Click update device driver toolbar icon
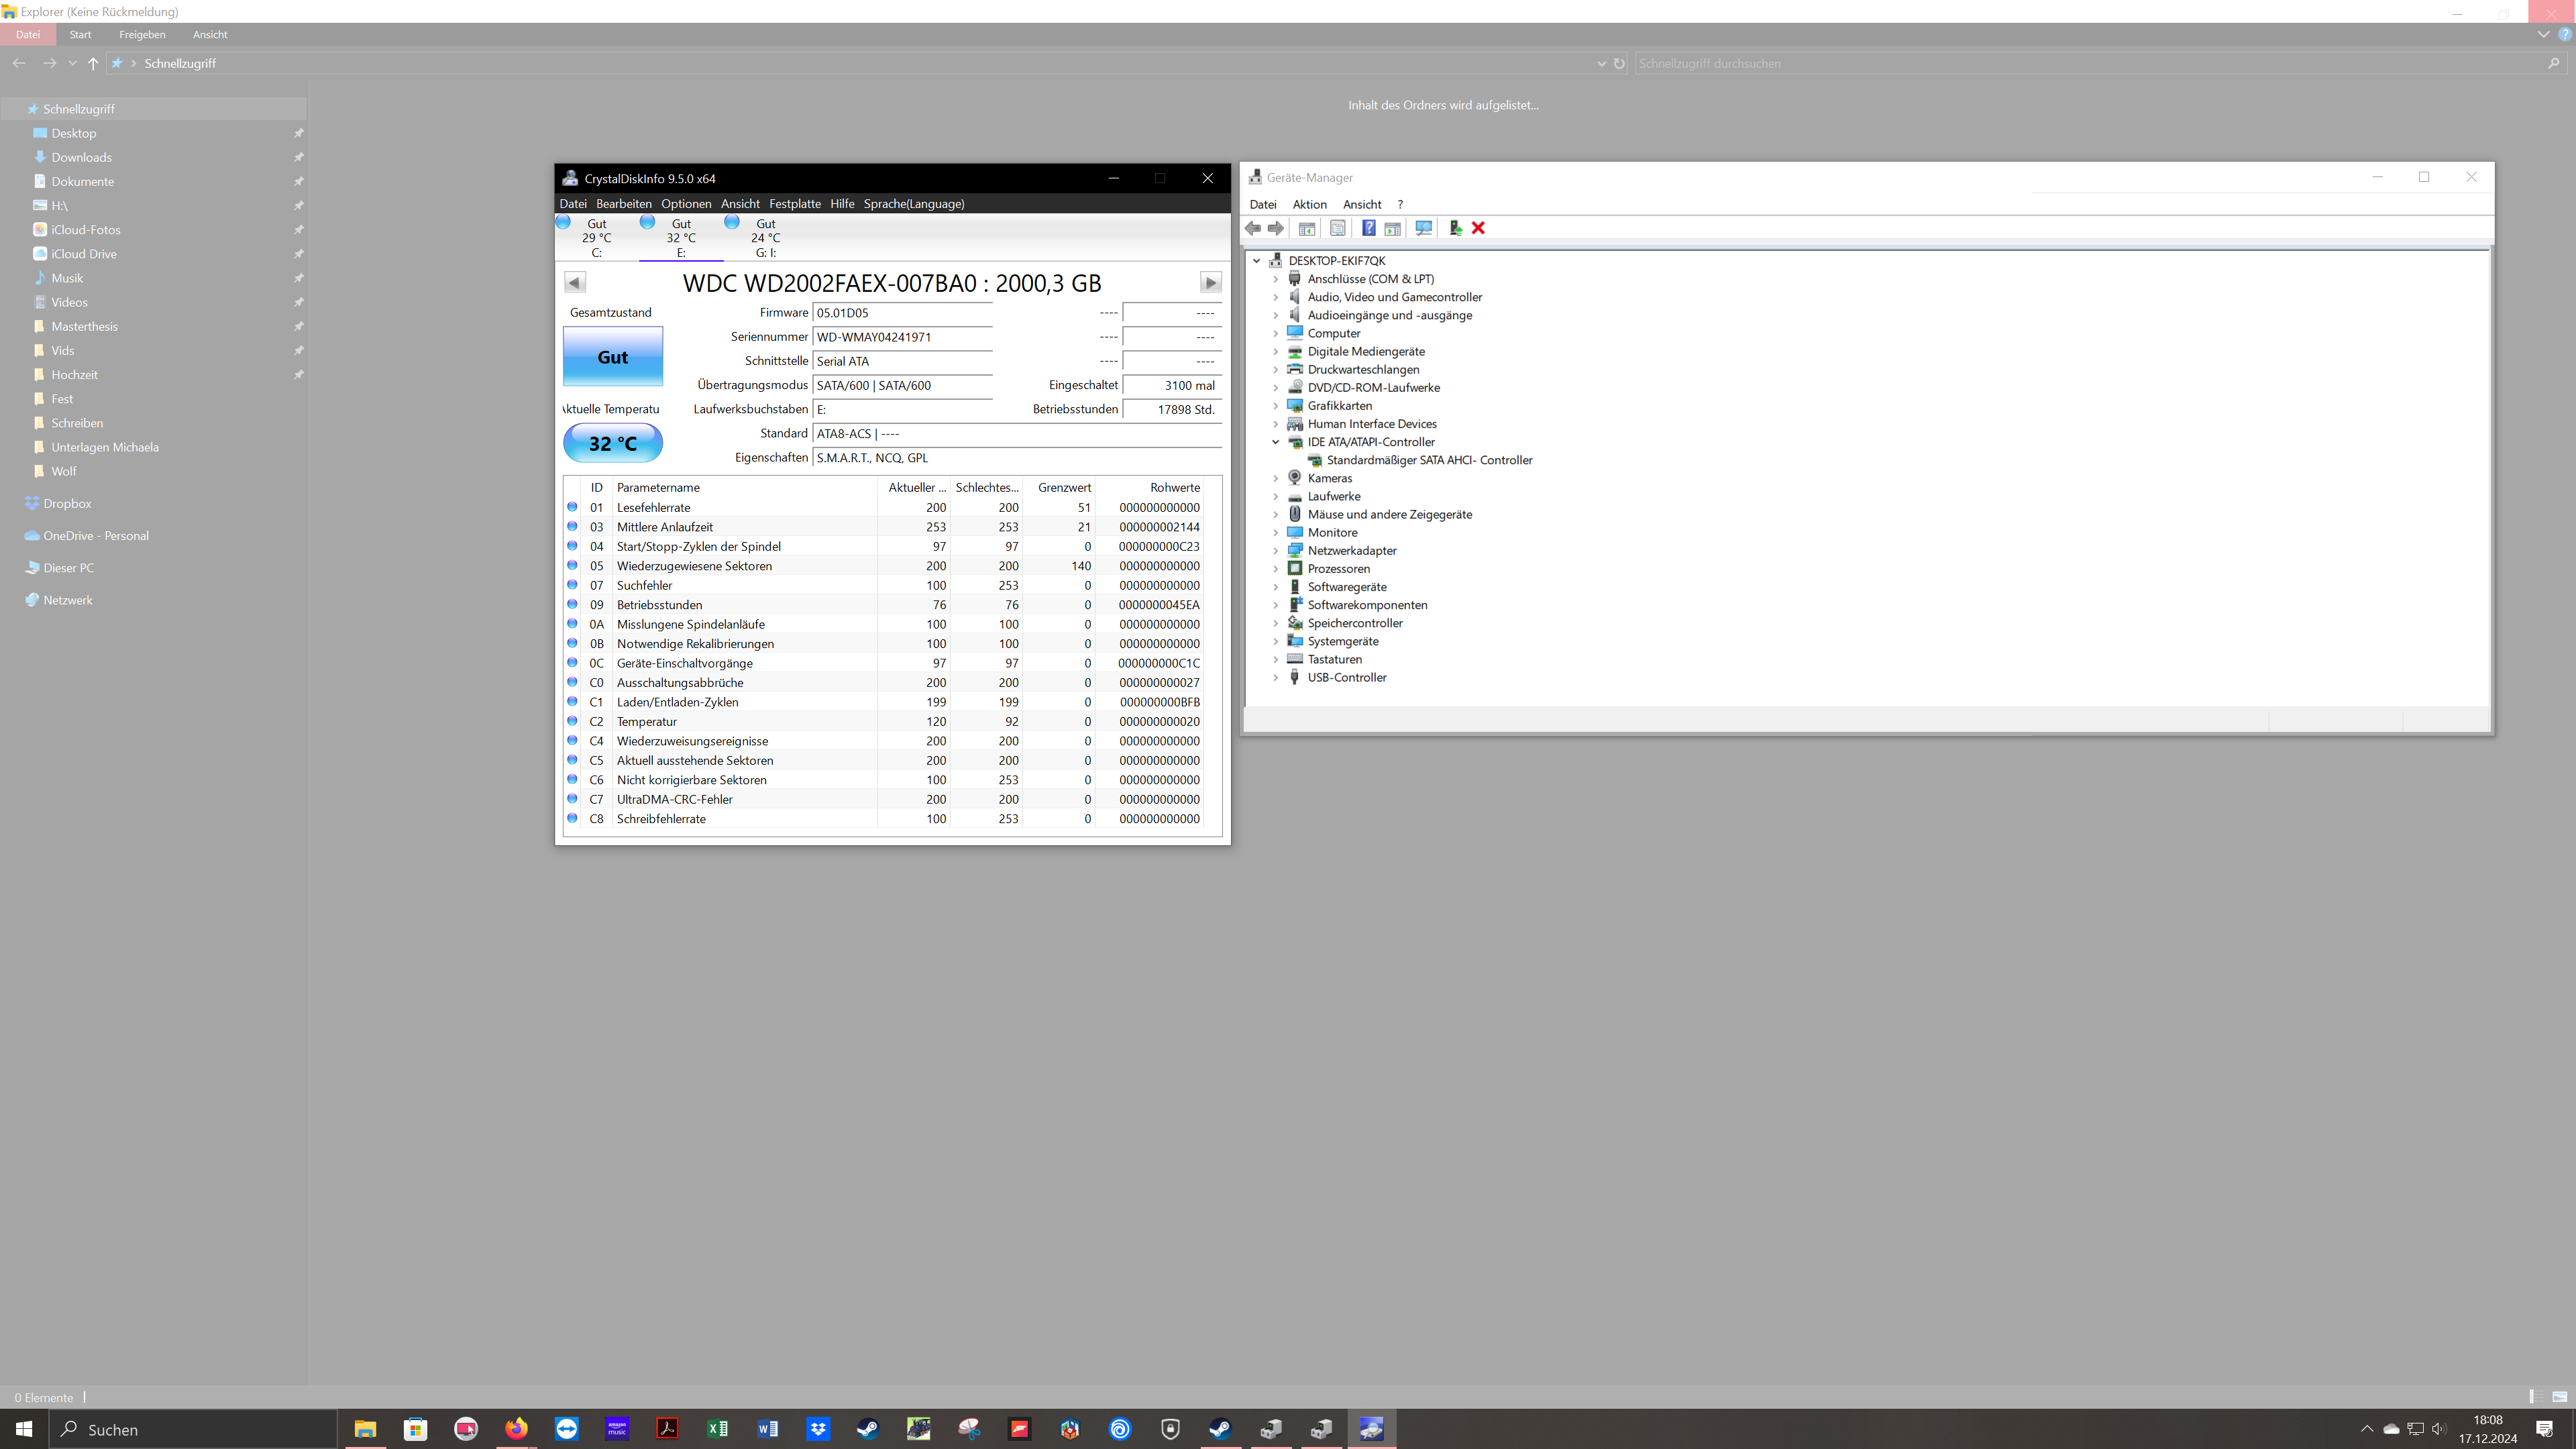This screenshot has height=1449, width=2576. (1455, 228)
